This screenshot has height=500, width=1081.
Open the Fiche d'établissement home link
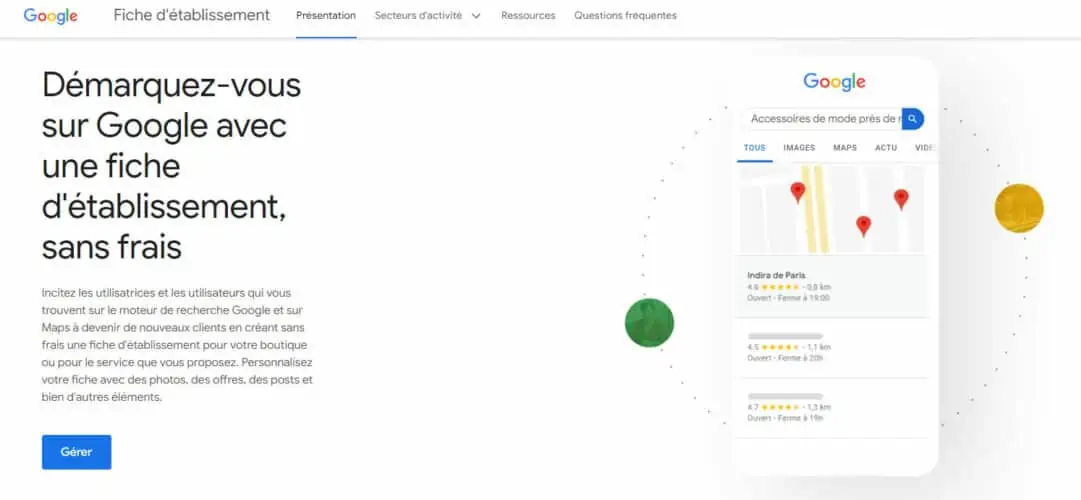pos(192,15)
